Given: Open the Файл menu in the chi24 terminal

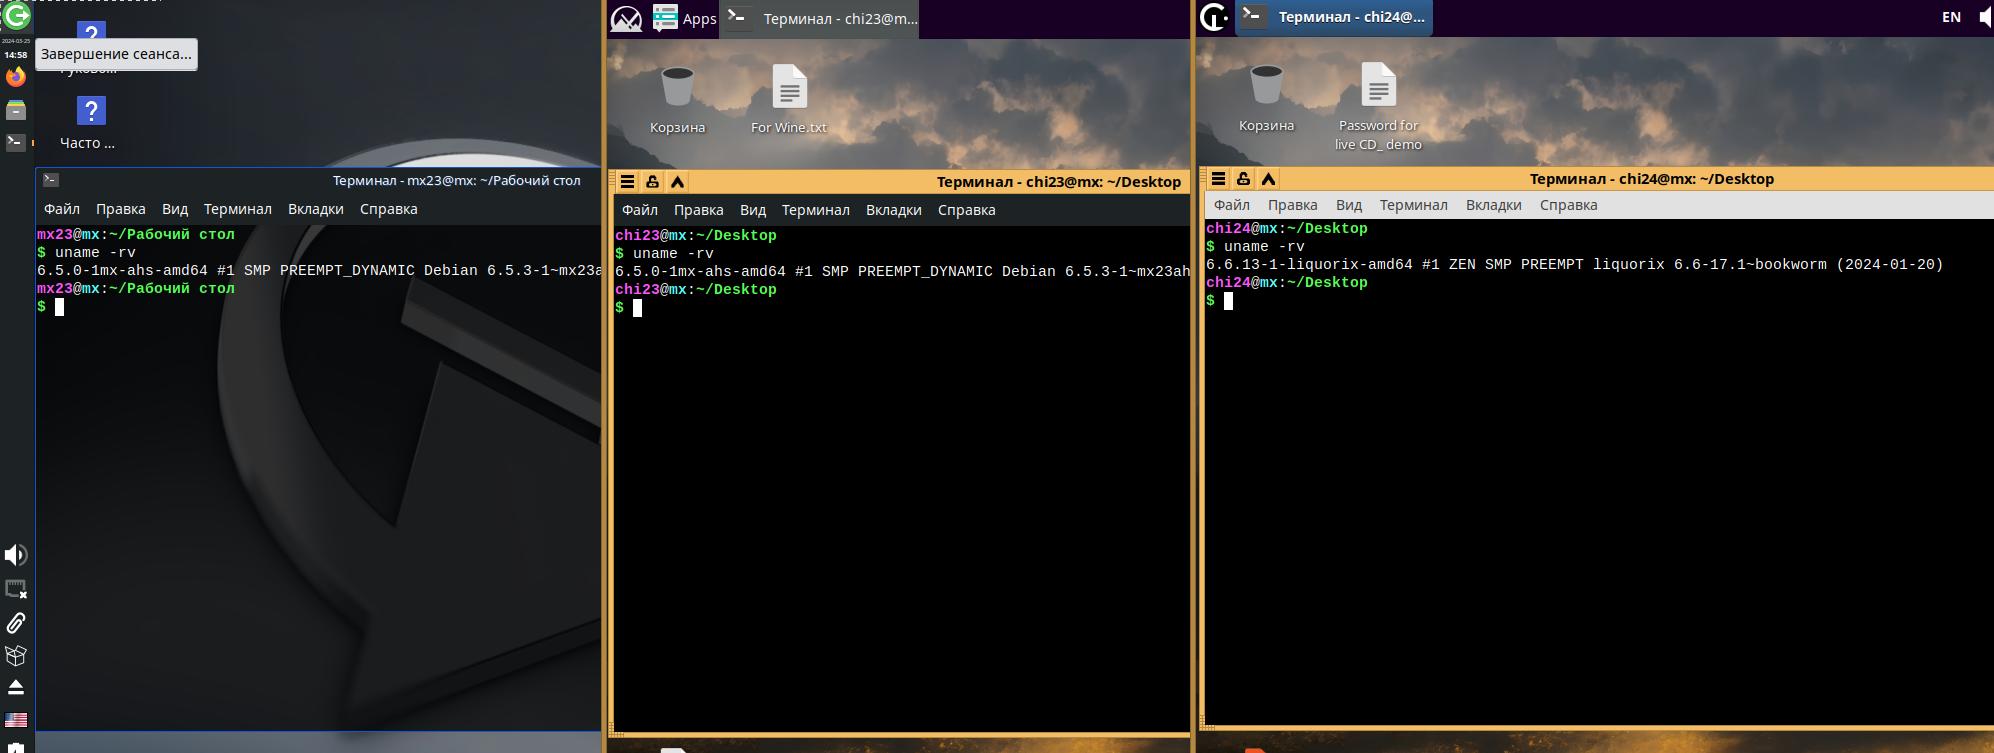Looking at the screenshot, I should tap(1232, 205).
